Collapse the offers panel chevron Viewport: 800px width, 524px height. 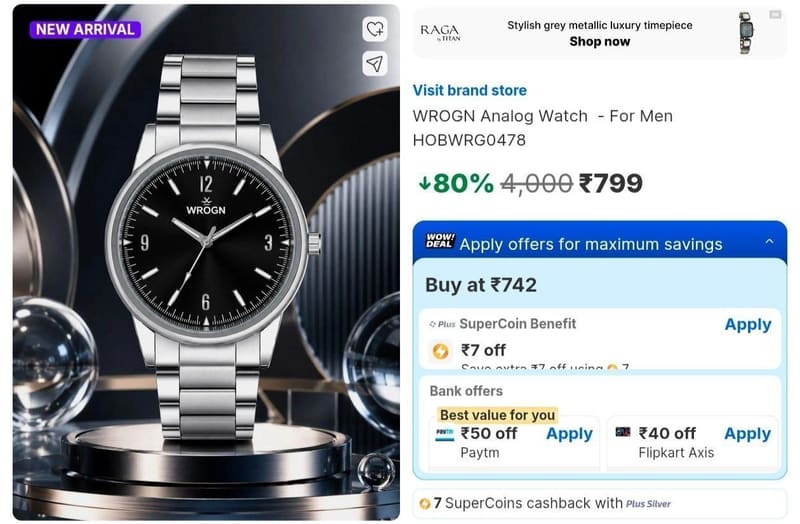769,241
